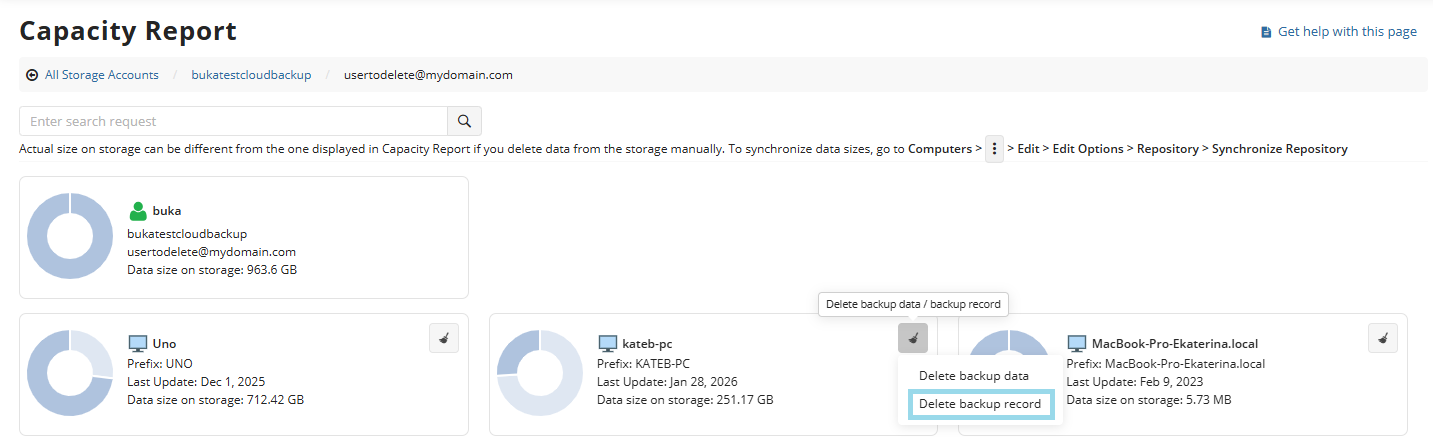Open bukatestcloudbackup breadcrumb link
The image size is (1433, 448).
tap(251, 75)
